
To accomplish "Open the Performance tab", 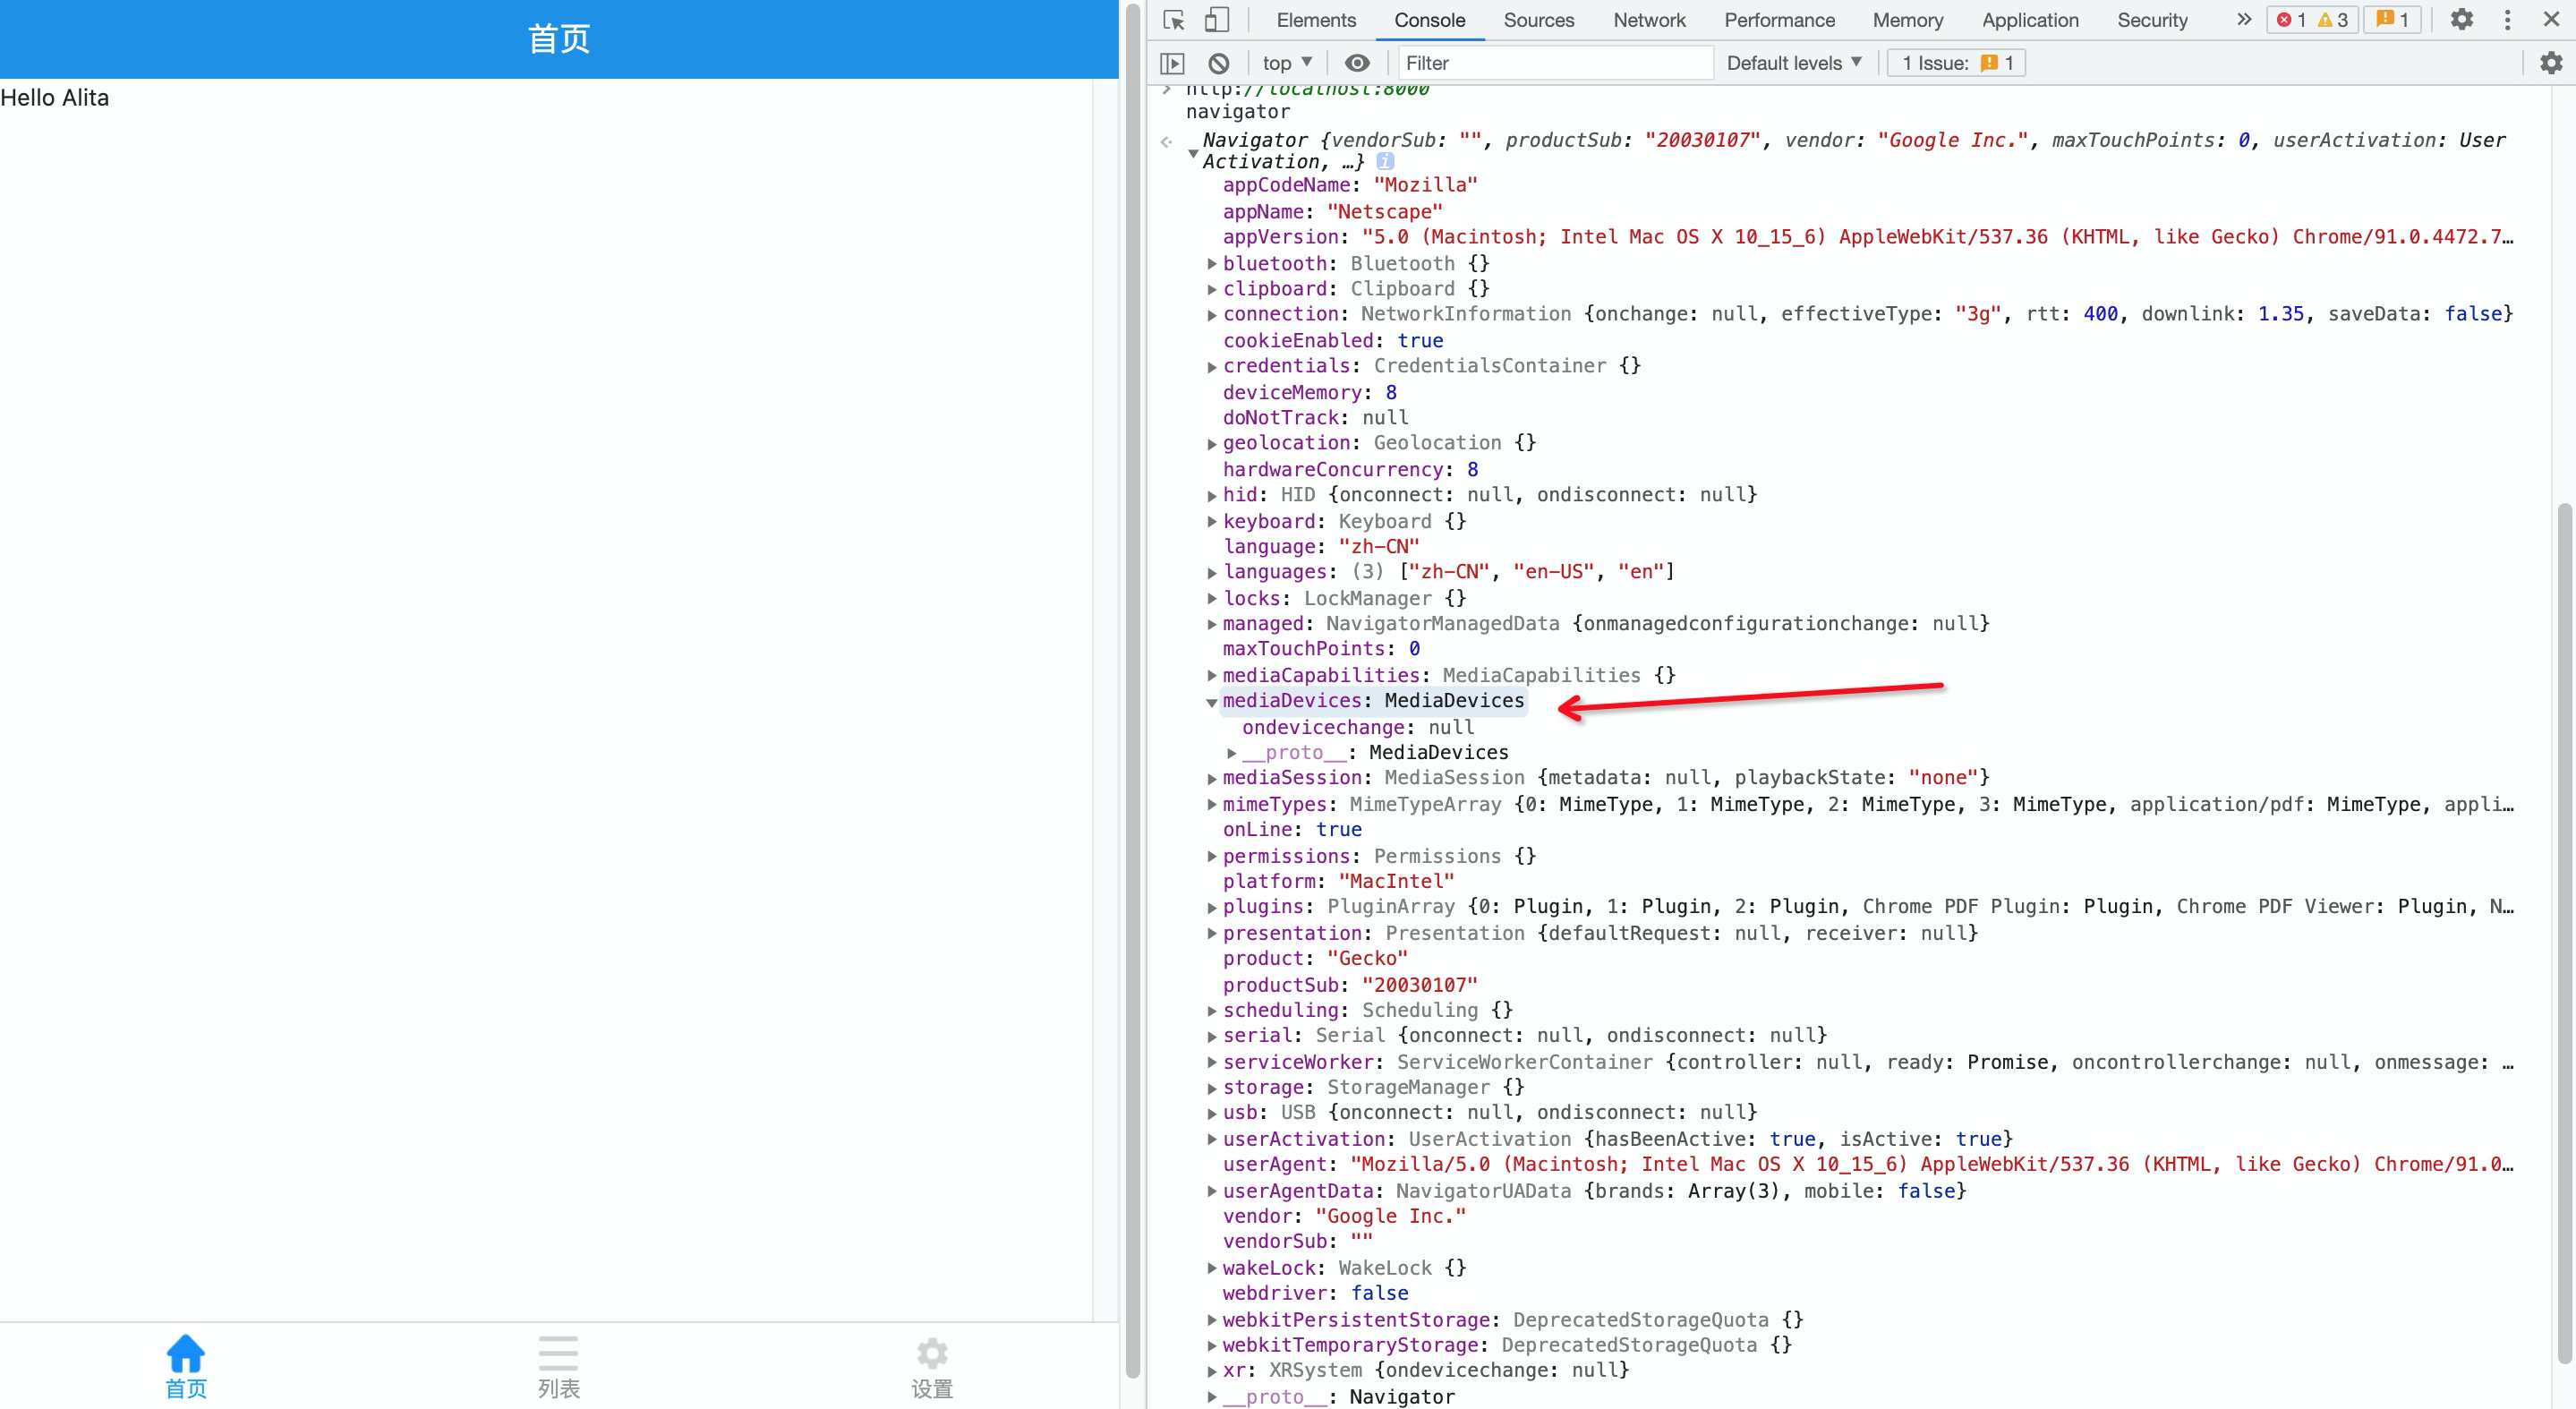I will tap(1779, 20).
